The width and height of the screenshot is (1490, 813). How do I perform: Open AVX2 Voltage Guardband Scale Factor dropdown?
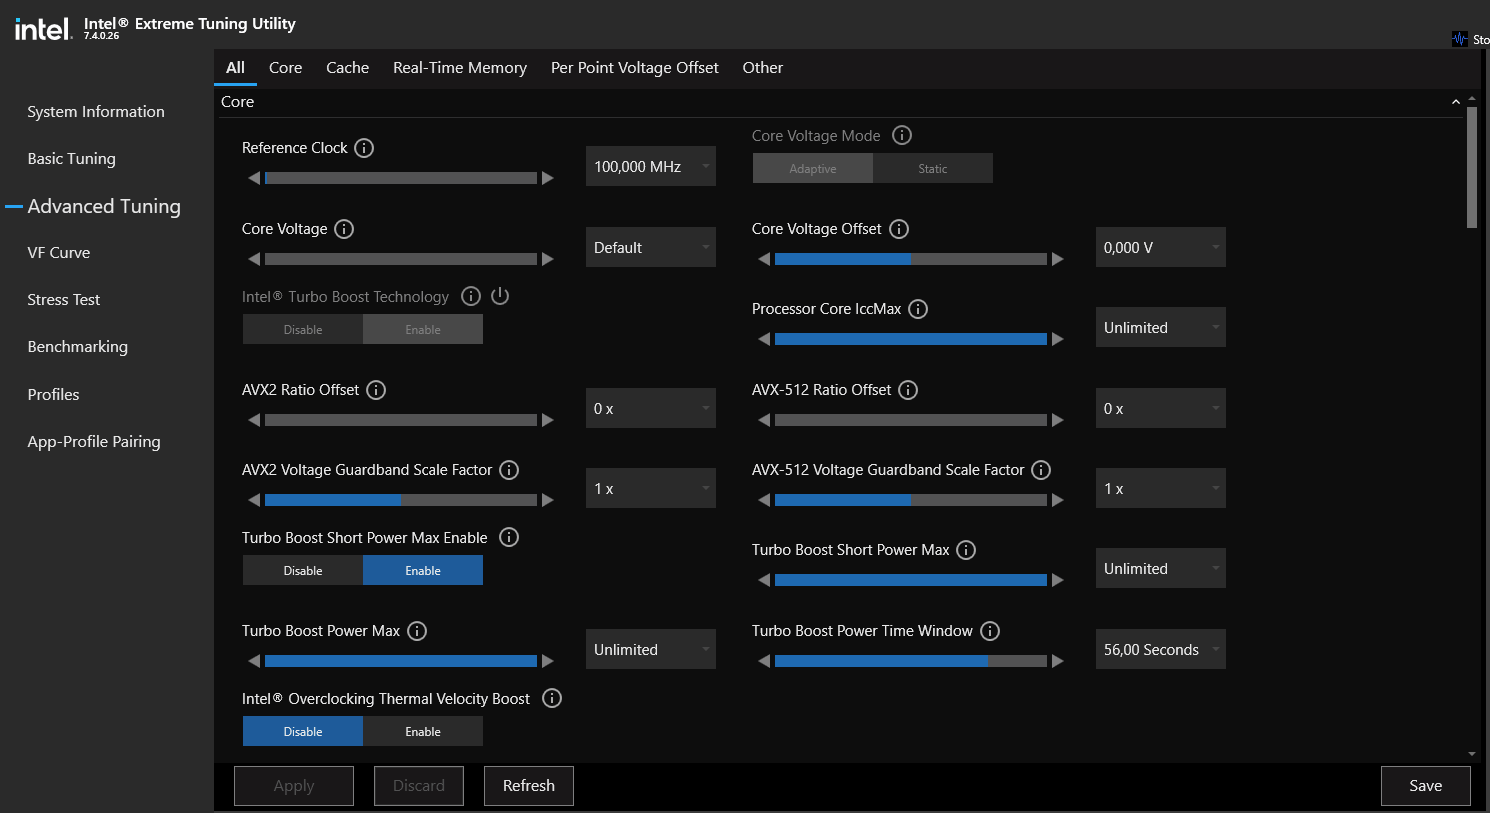[651, 488]
